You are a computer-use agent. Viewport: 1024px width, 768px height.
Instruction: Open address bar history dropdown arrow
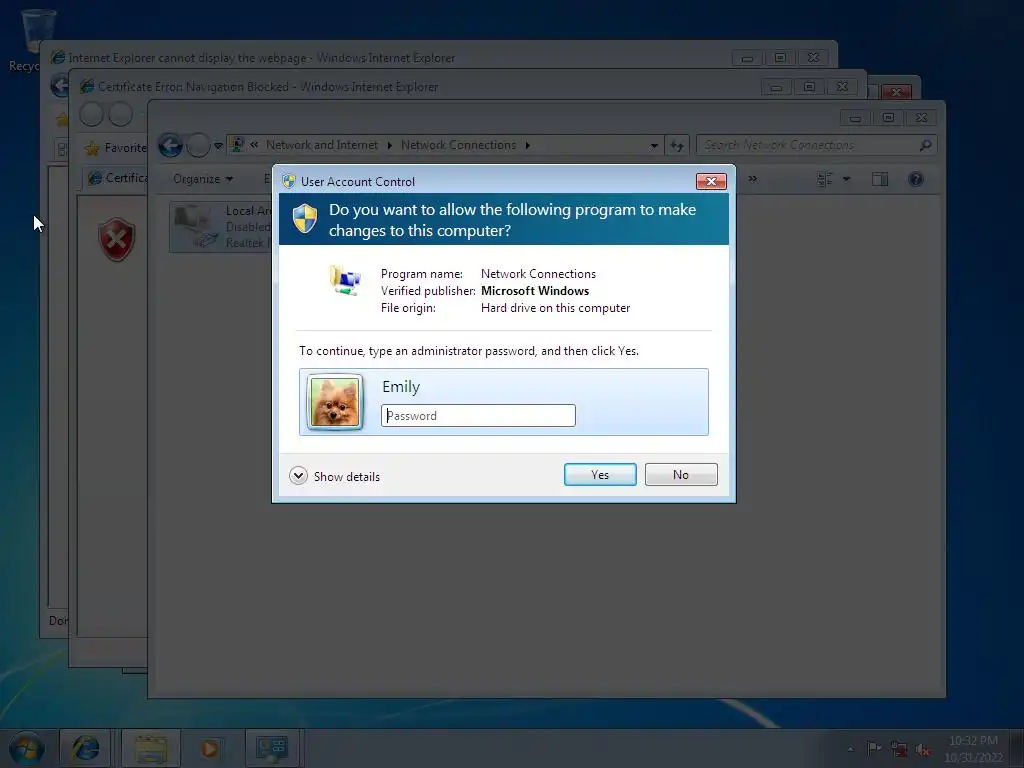click(x=654, y=146)
